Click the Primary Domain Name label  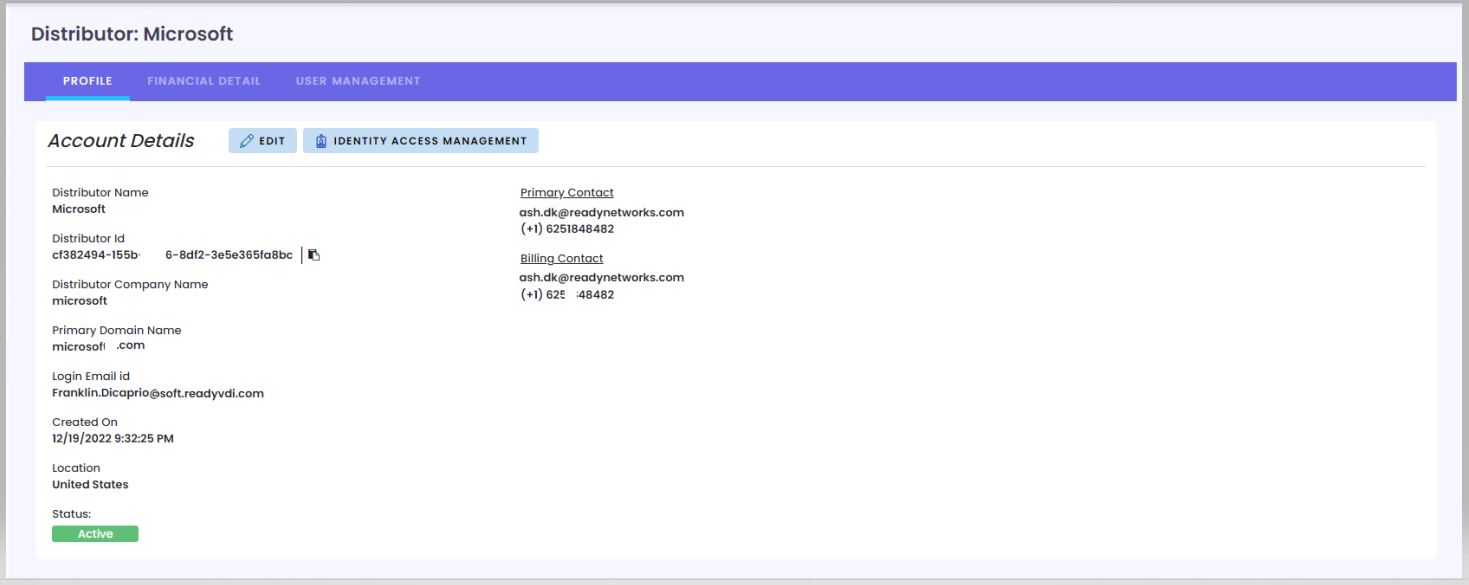(x=117, y=331)
